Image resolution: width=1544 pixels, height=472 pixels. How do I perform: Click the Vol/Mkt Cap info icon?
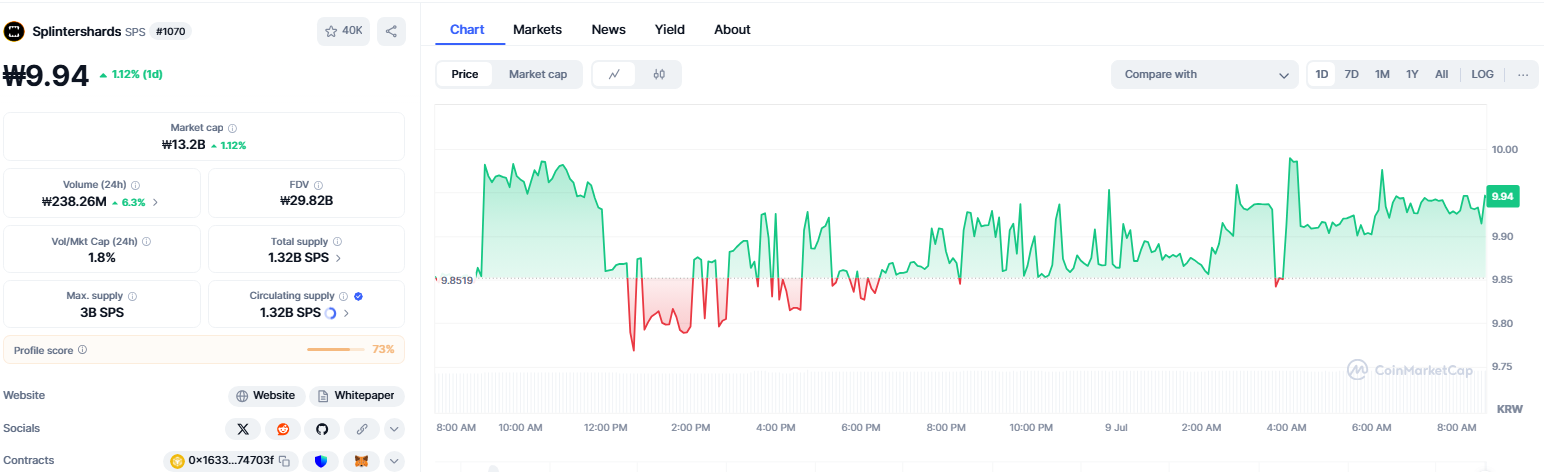click(147, 242)
